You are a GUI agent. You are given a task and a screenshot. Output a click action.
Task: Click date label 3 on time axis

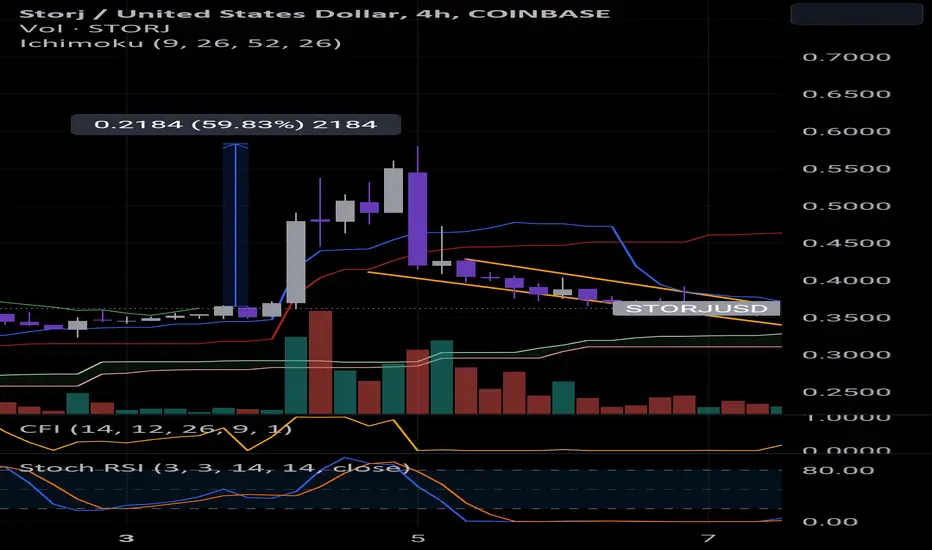click(126, 539)
